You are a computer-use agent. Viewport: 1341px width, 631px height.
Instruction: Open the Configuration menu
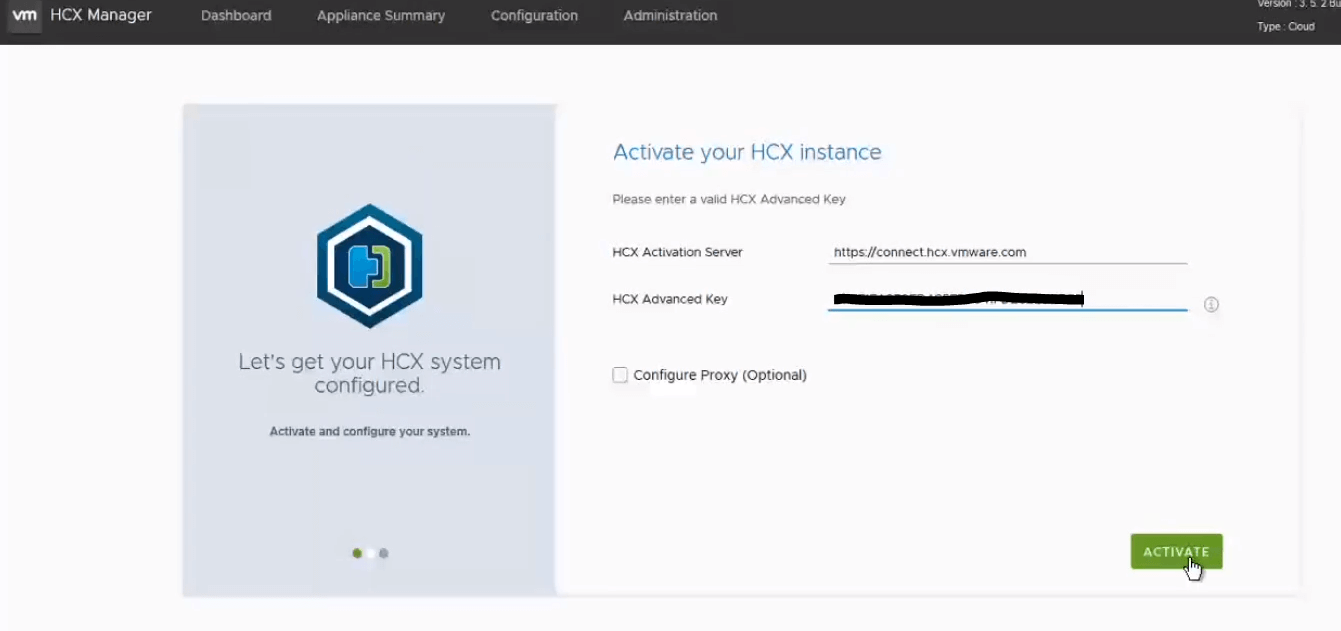coord(534,16)
